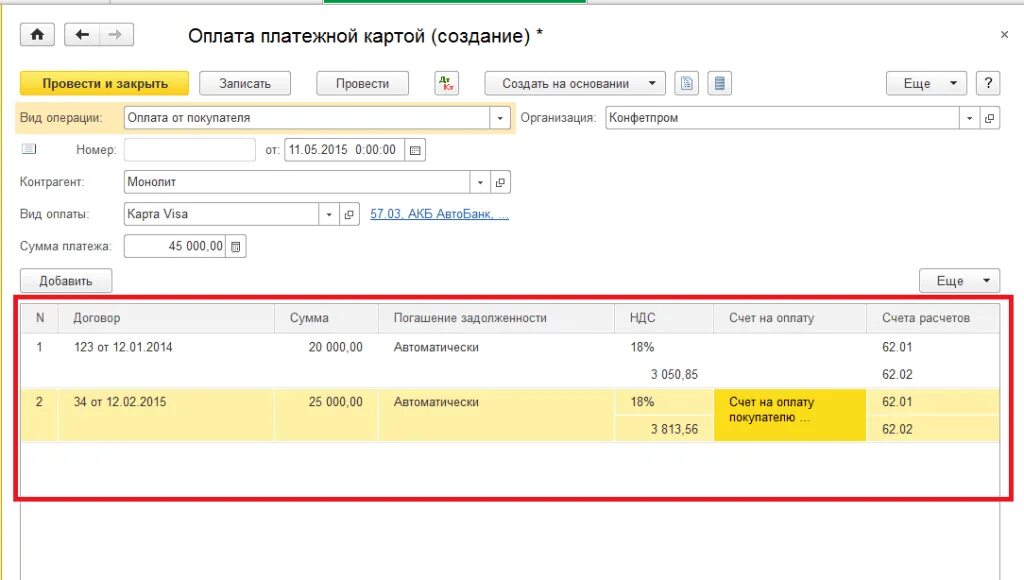Navigate back with the left arrow

(82, 35)
